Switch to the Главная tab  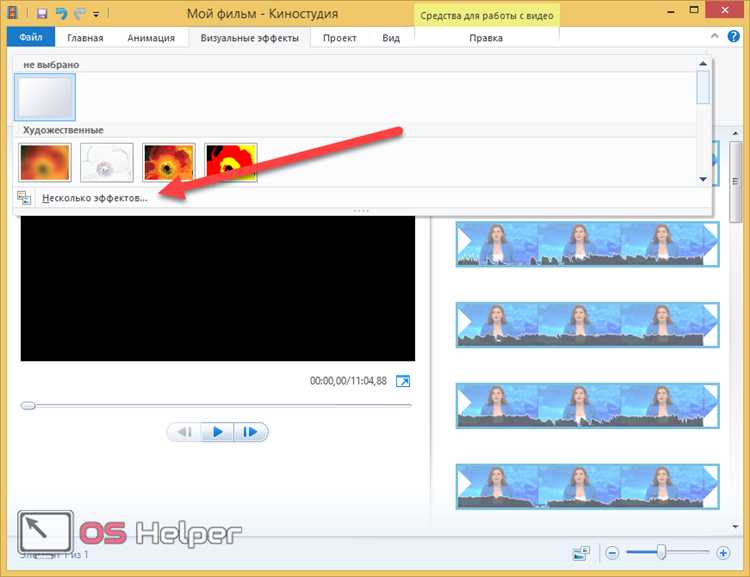85,38
